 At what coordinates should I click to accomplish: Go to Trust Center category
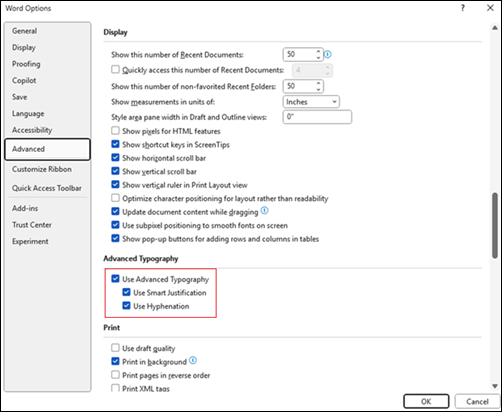click(x=32, y=225)
